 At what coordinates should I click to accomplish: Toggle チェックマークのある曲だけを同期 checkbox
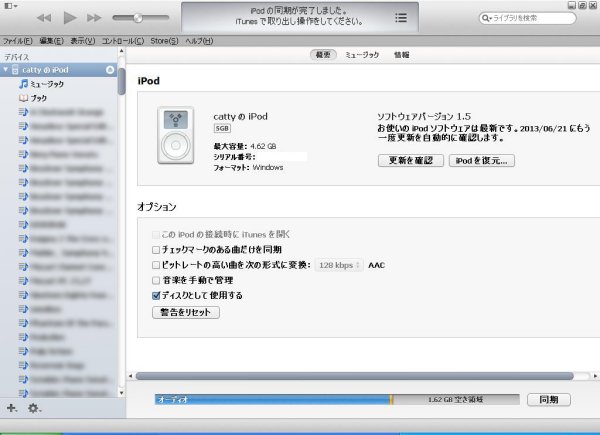pos(156,250)
